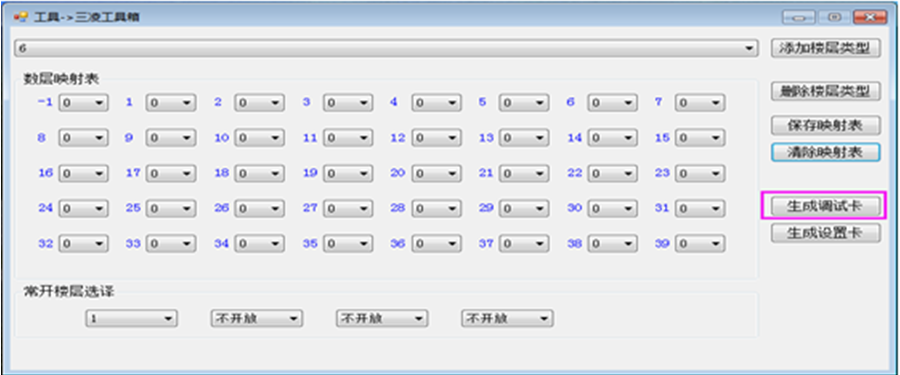
Task: Open the dropdown for floor 9
Action: (171, 138)
